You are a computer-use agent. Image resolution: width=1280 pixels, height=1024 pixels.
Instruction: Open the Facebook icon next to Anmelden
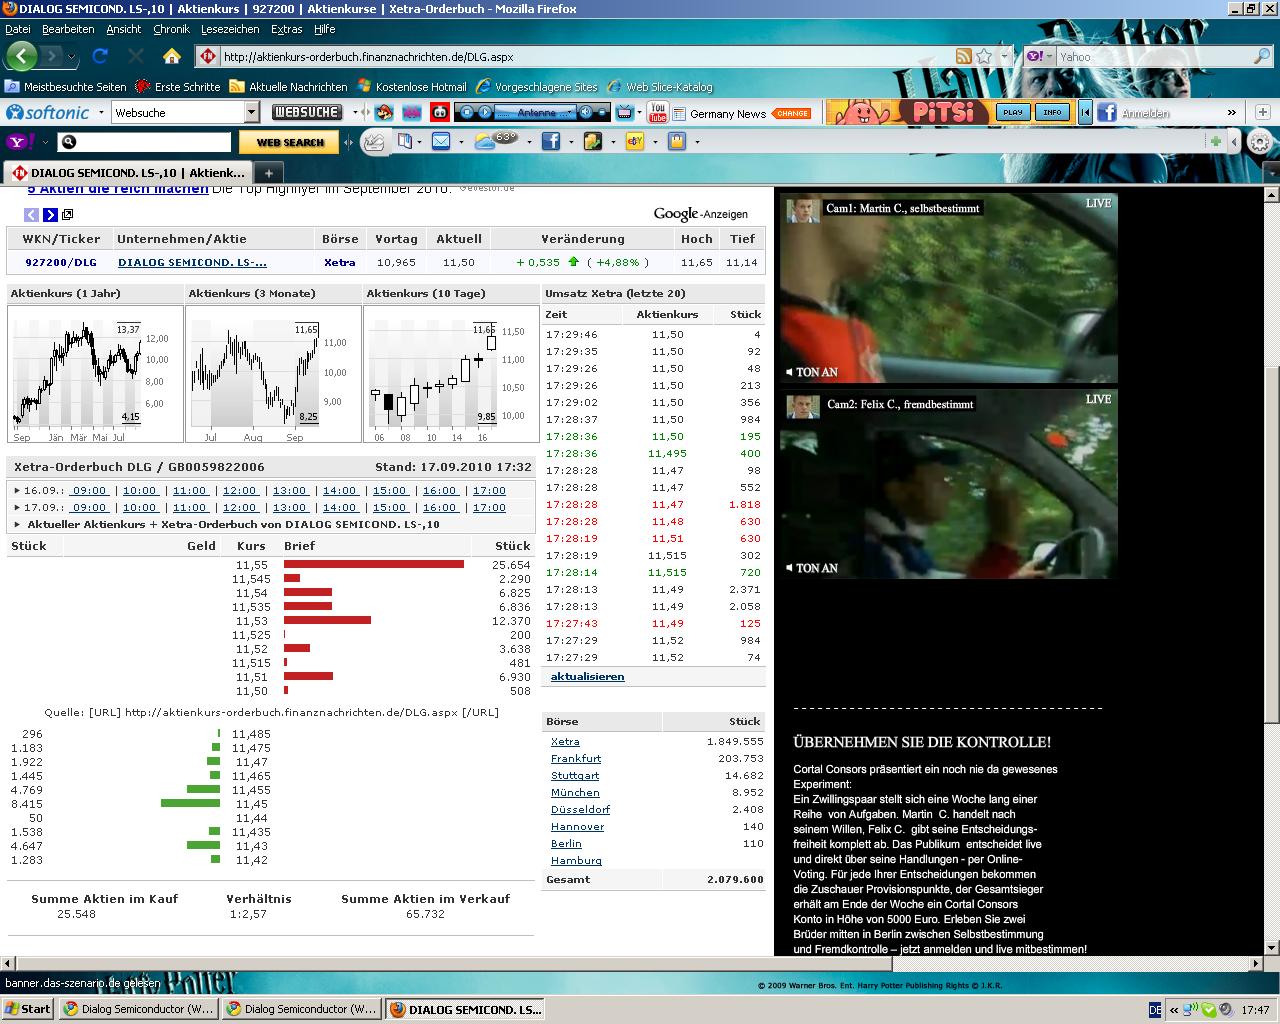click(x=1107, y=113)
